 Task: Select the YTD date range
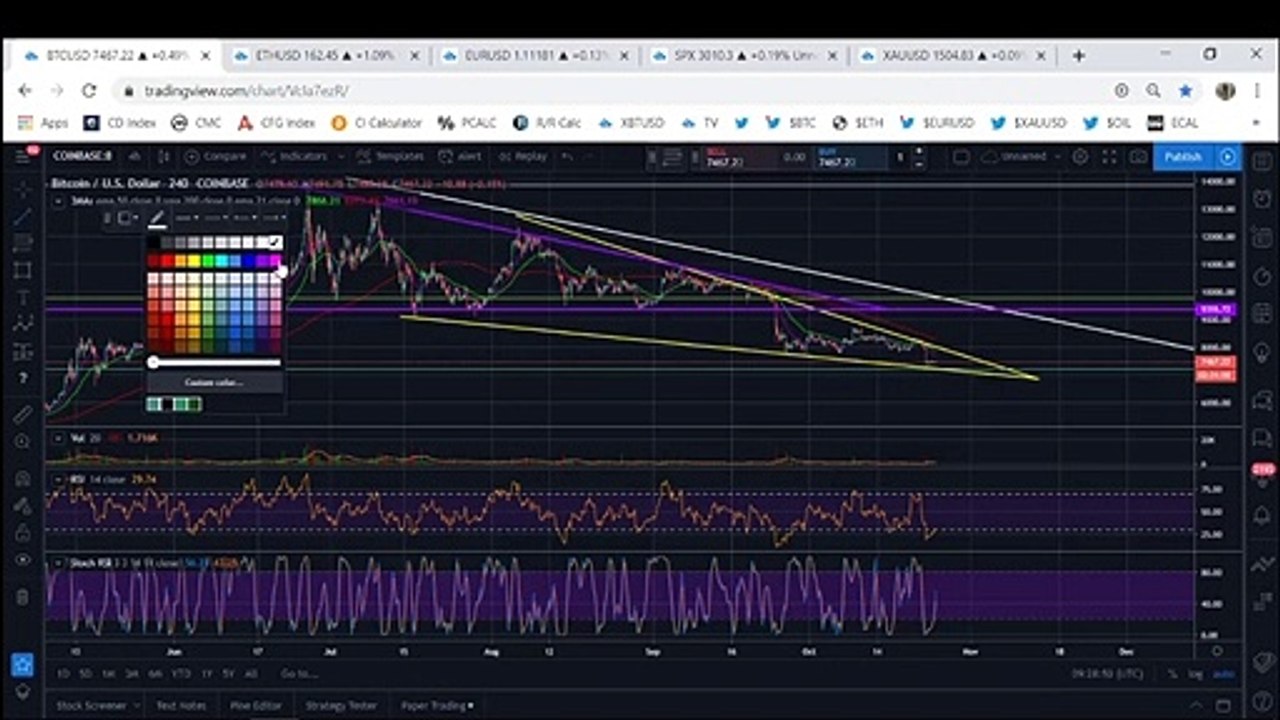181,674
